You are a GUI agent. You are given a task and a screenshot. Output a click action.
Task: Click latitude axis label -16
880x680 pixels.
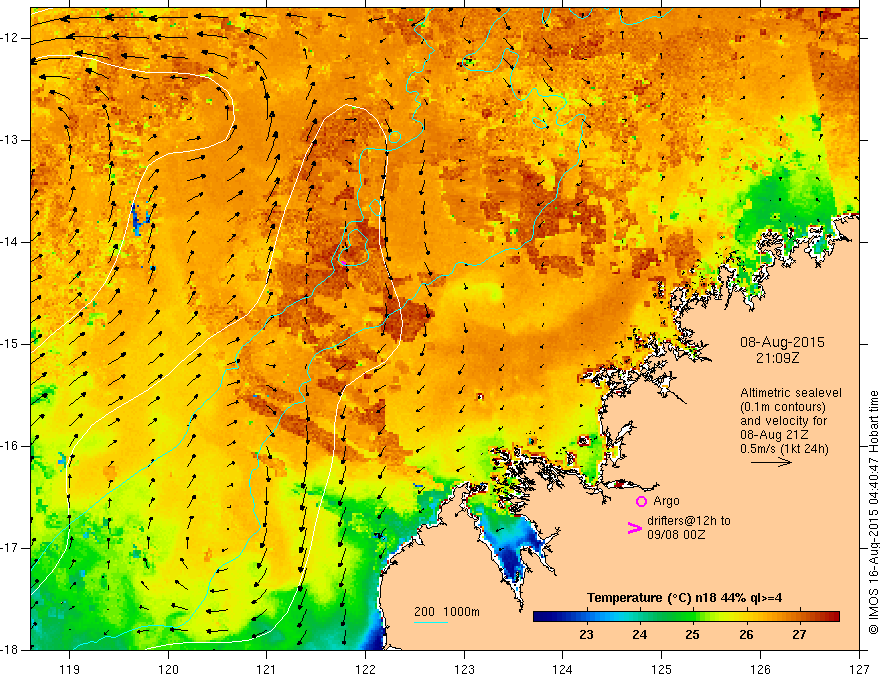11,446
